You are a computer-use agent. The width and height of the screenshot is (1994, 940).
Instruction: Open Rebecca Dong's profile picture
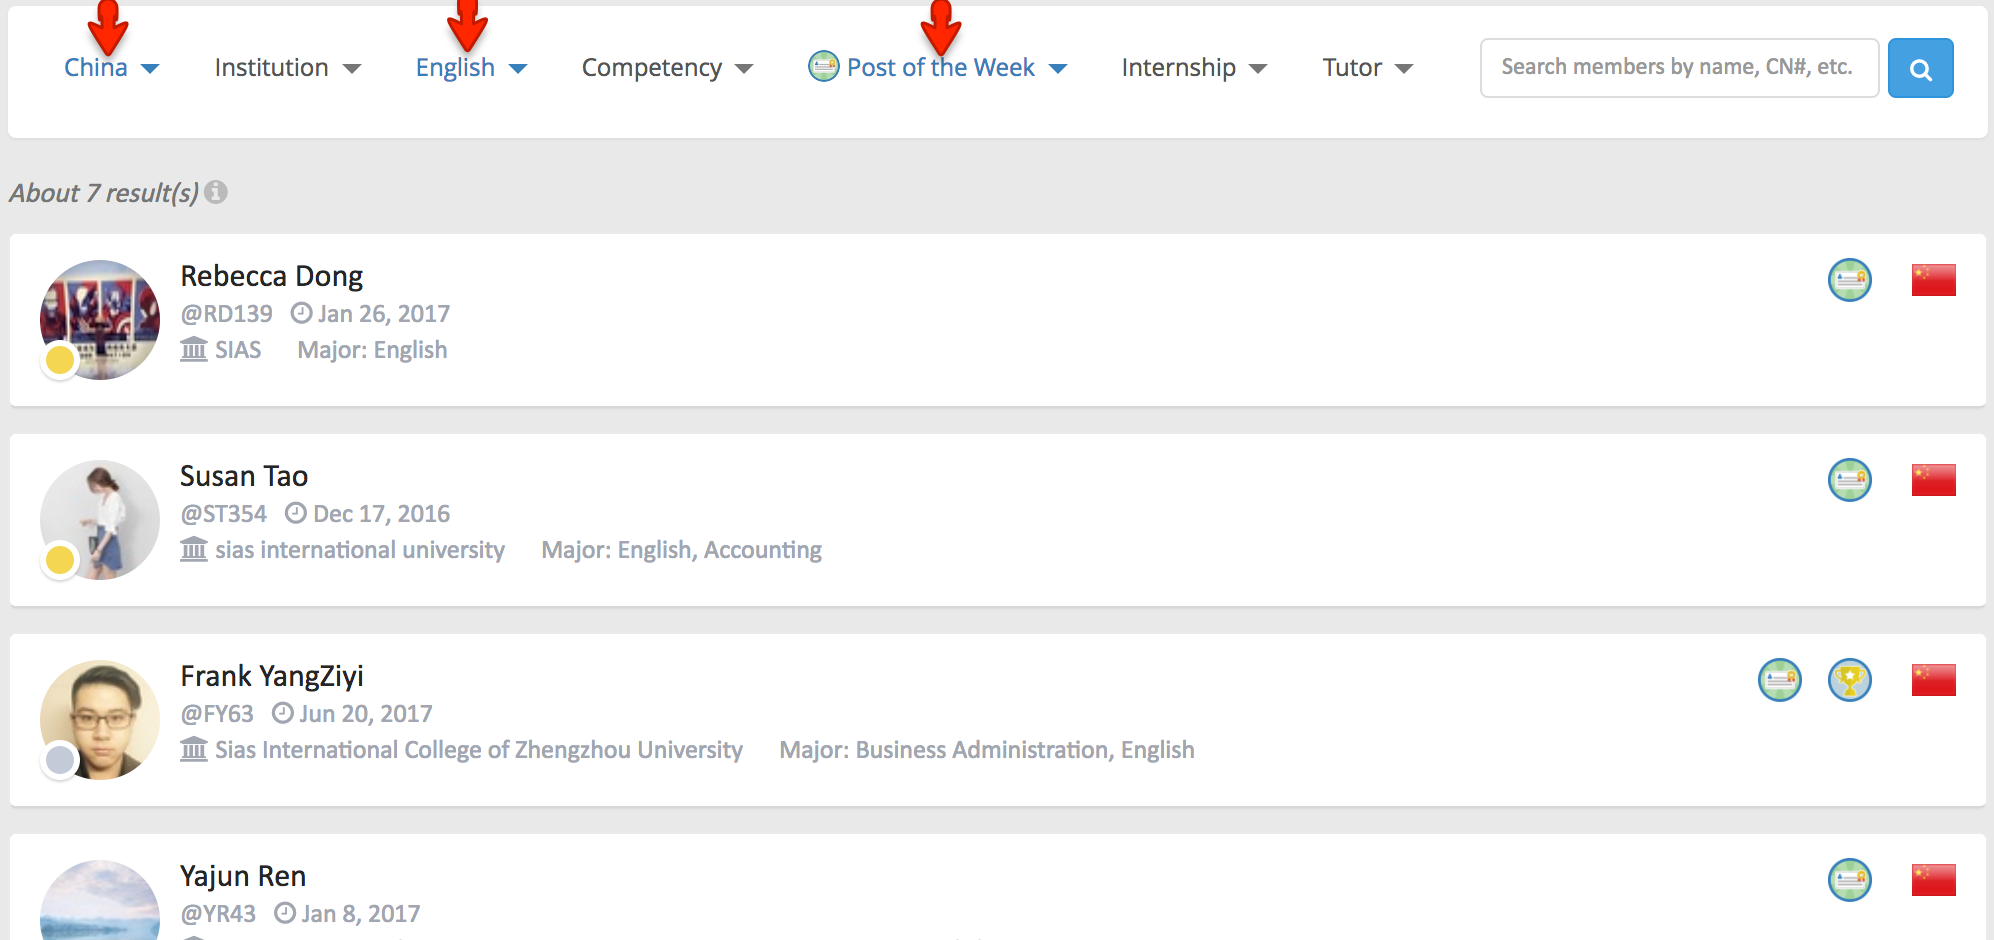(x=100, y=320)
